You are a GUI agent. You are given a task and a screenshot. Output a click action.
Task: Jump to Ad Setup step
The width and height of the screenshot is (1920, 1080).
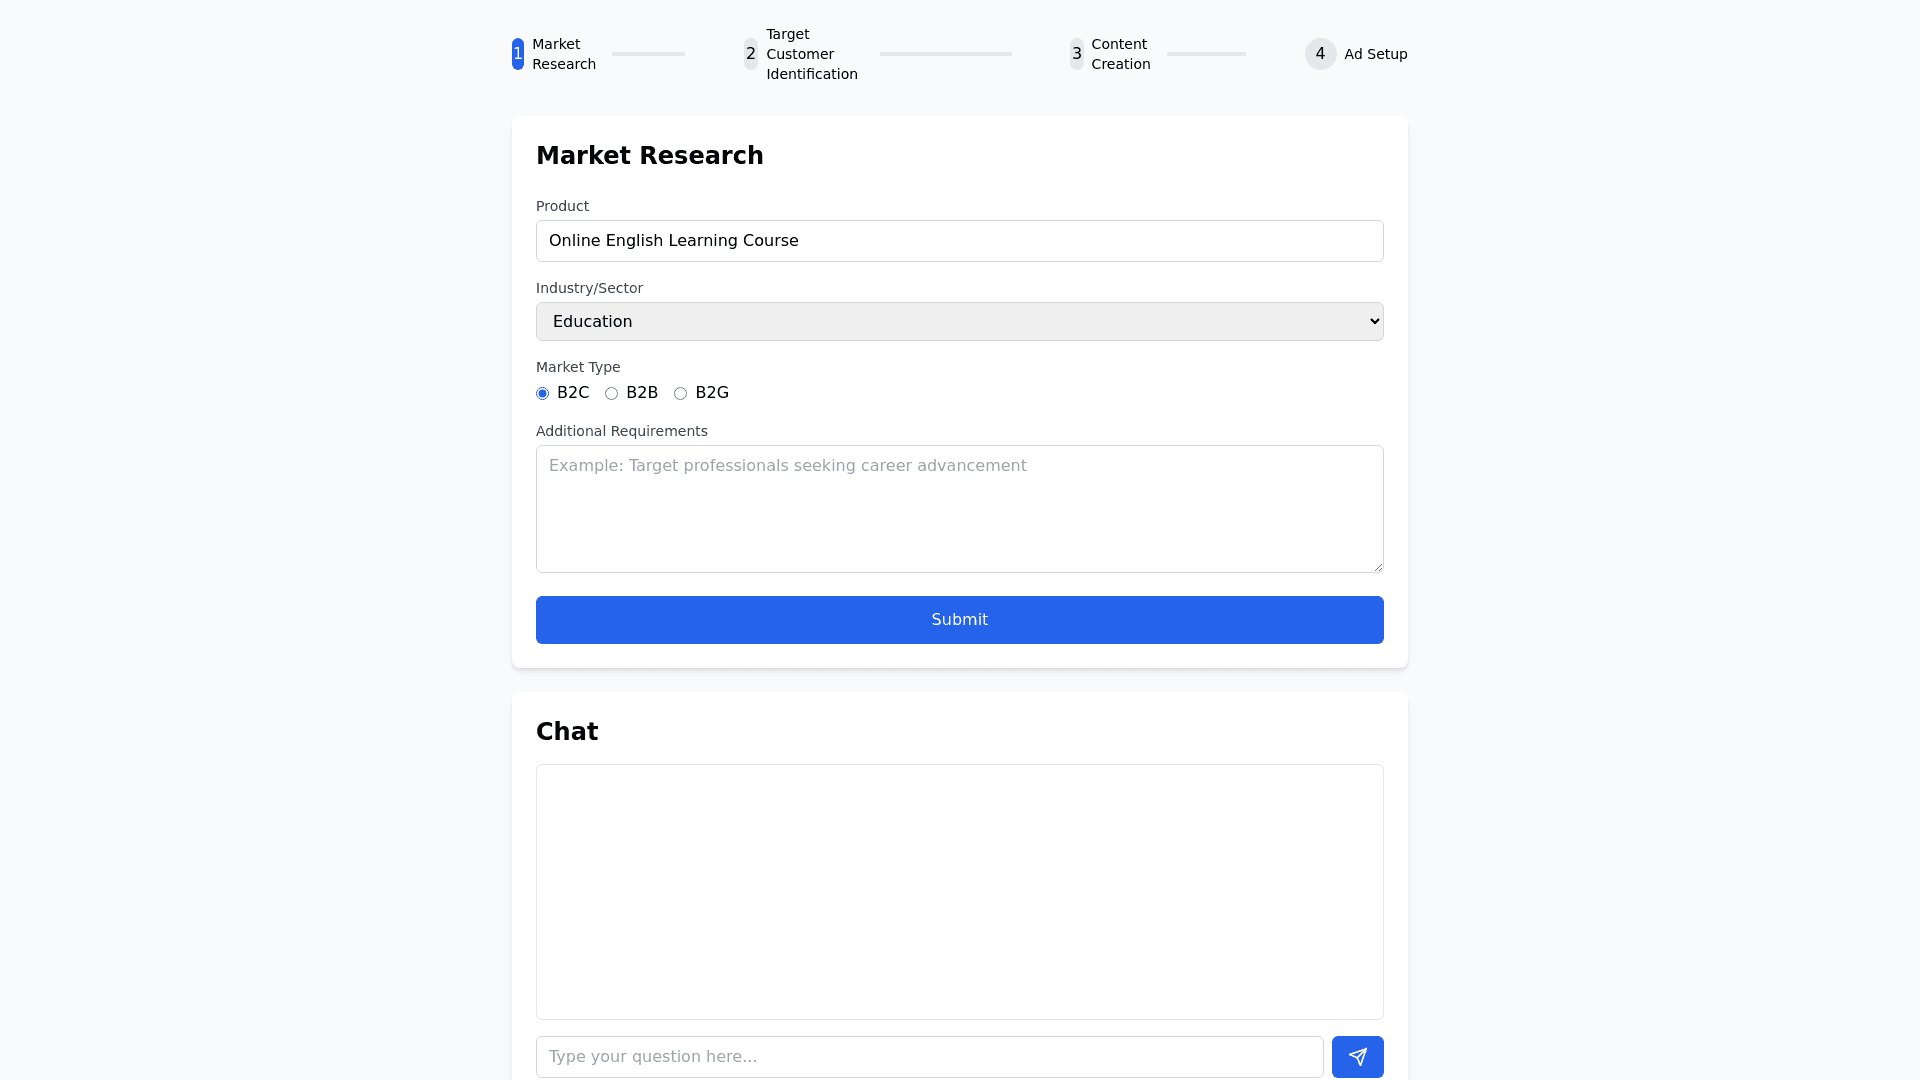(x=1375, y=54)
